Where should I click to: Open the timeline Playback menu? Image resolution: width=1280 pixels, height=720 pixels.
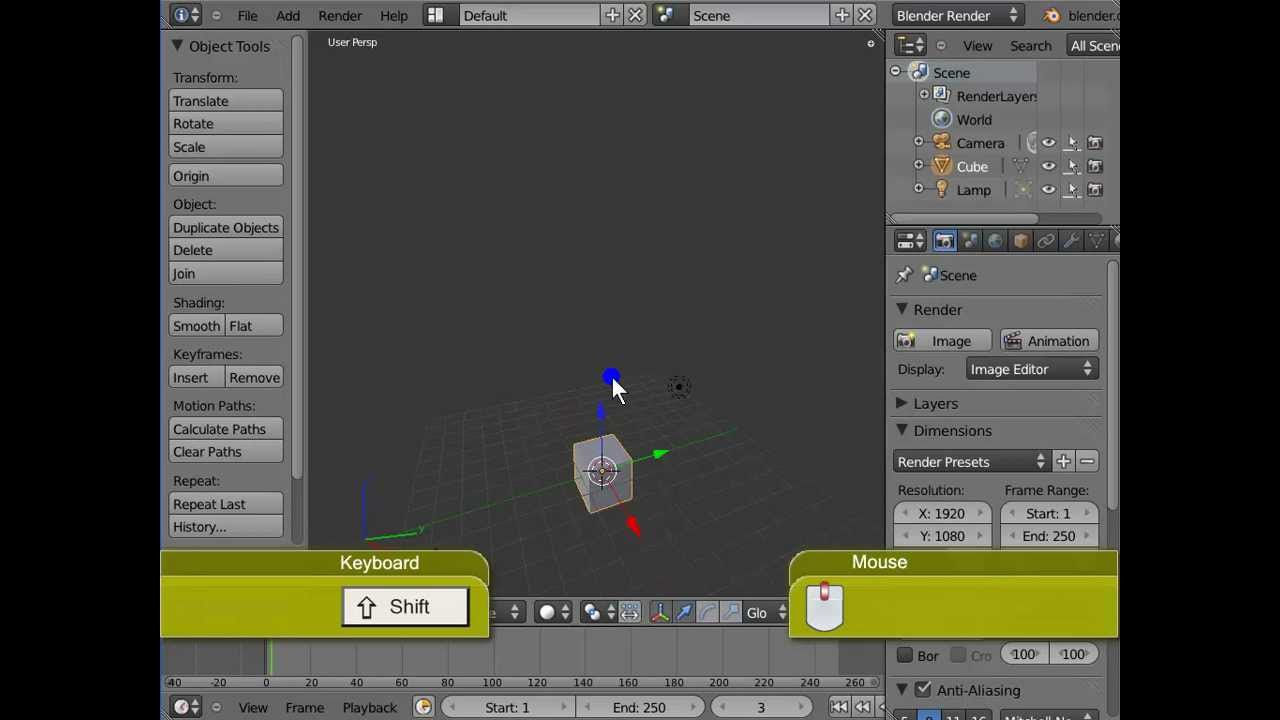[370, 707]
